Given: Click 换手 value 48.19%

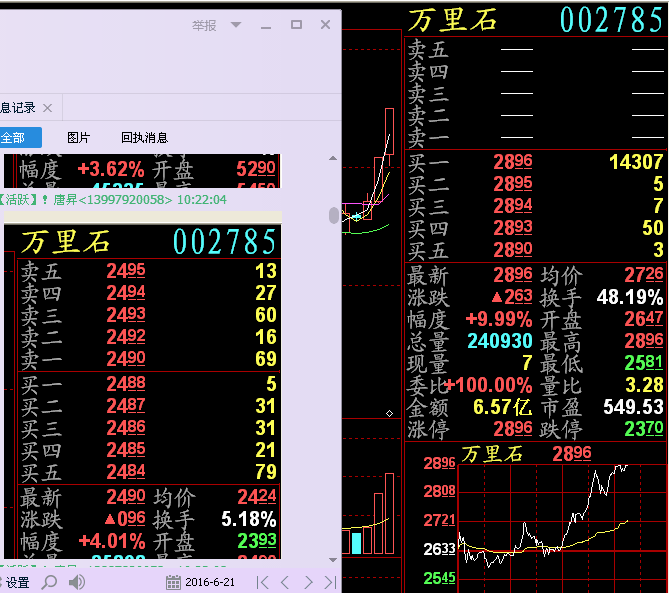Looking at the screenshot, I should pos(630,297).
